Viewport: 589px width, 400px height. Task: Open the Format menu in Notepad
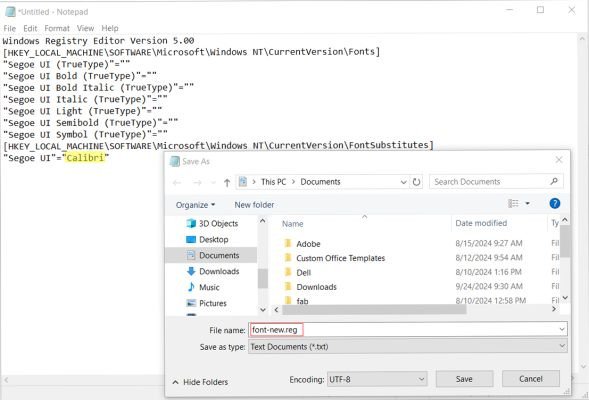(x=57, y=28)
